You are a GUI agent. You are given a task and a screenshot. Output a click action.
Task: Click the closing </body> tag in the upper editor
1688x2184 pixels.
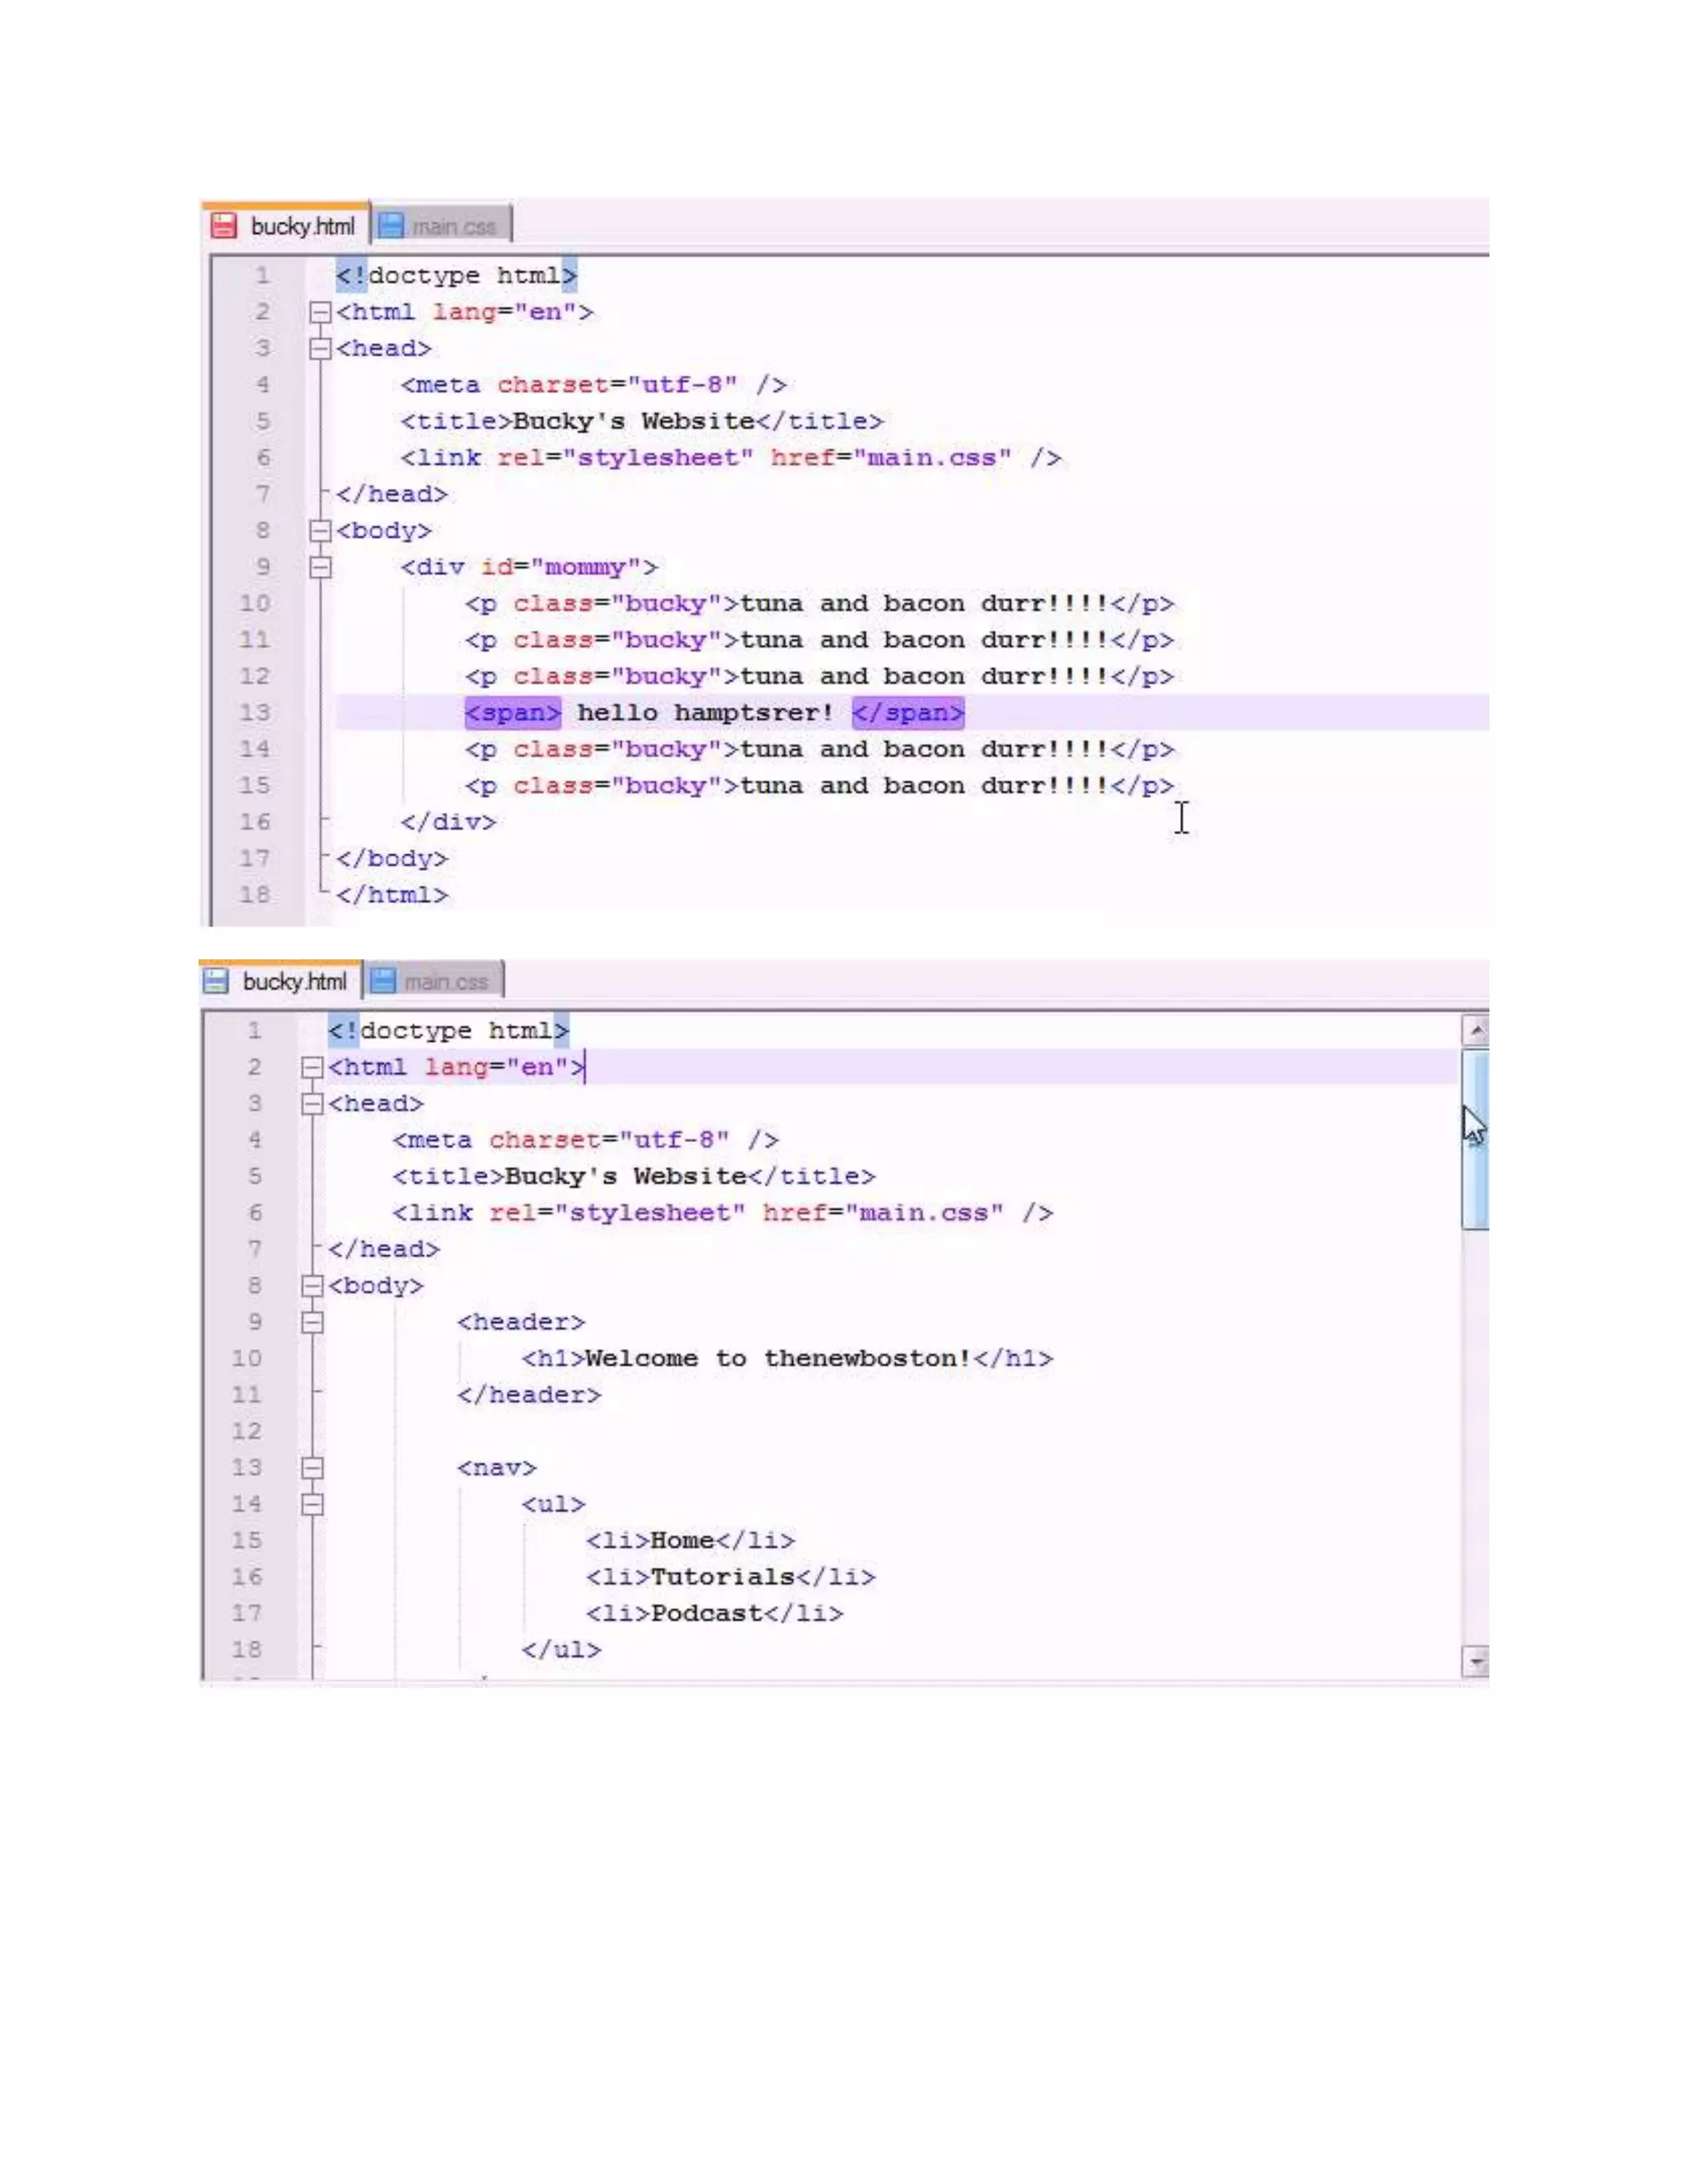tap(392, 859)
